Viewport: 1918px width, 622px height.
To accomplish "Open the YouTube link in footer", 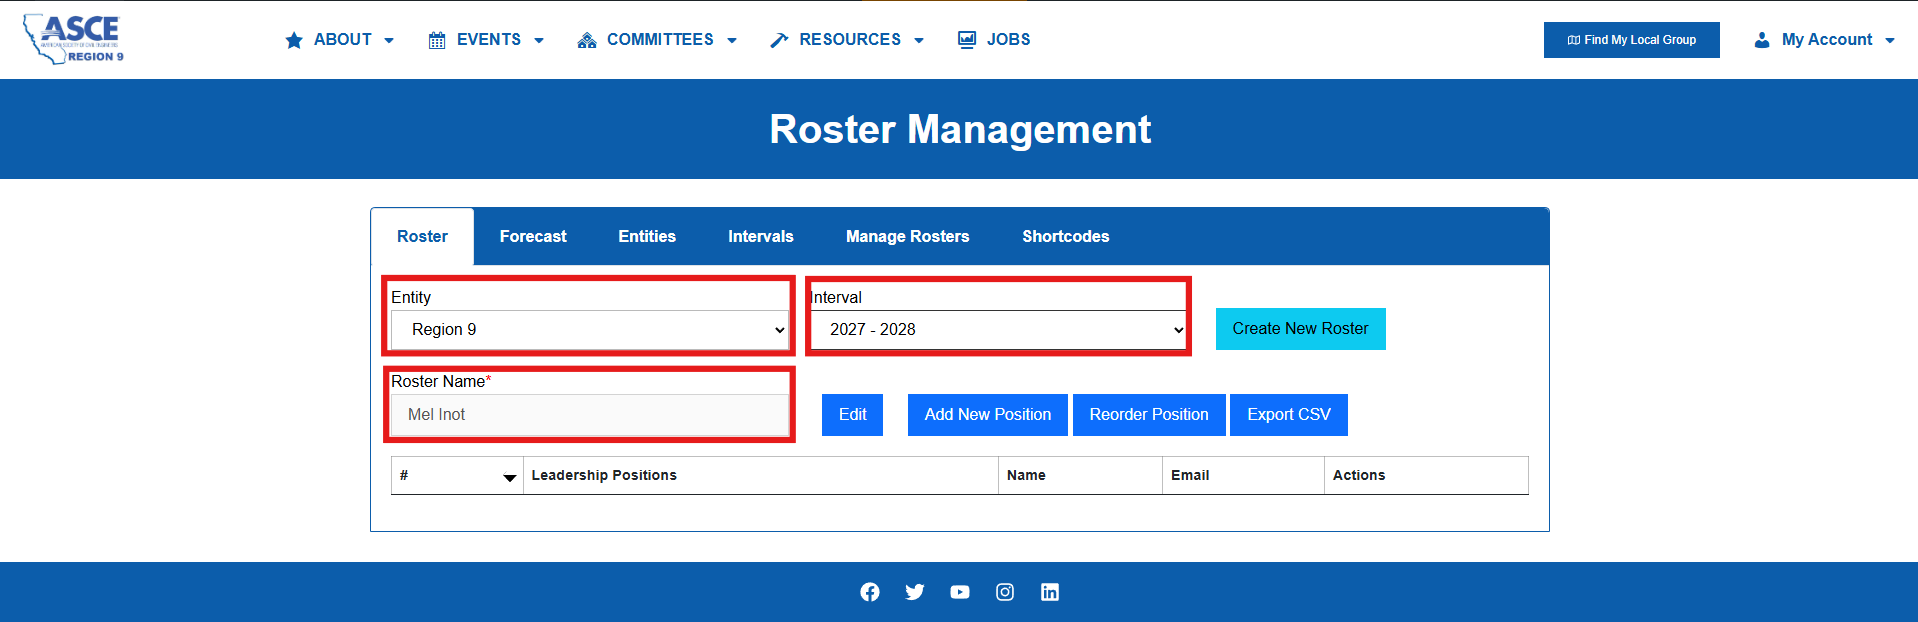I will [960, 592].
